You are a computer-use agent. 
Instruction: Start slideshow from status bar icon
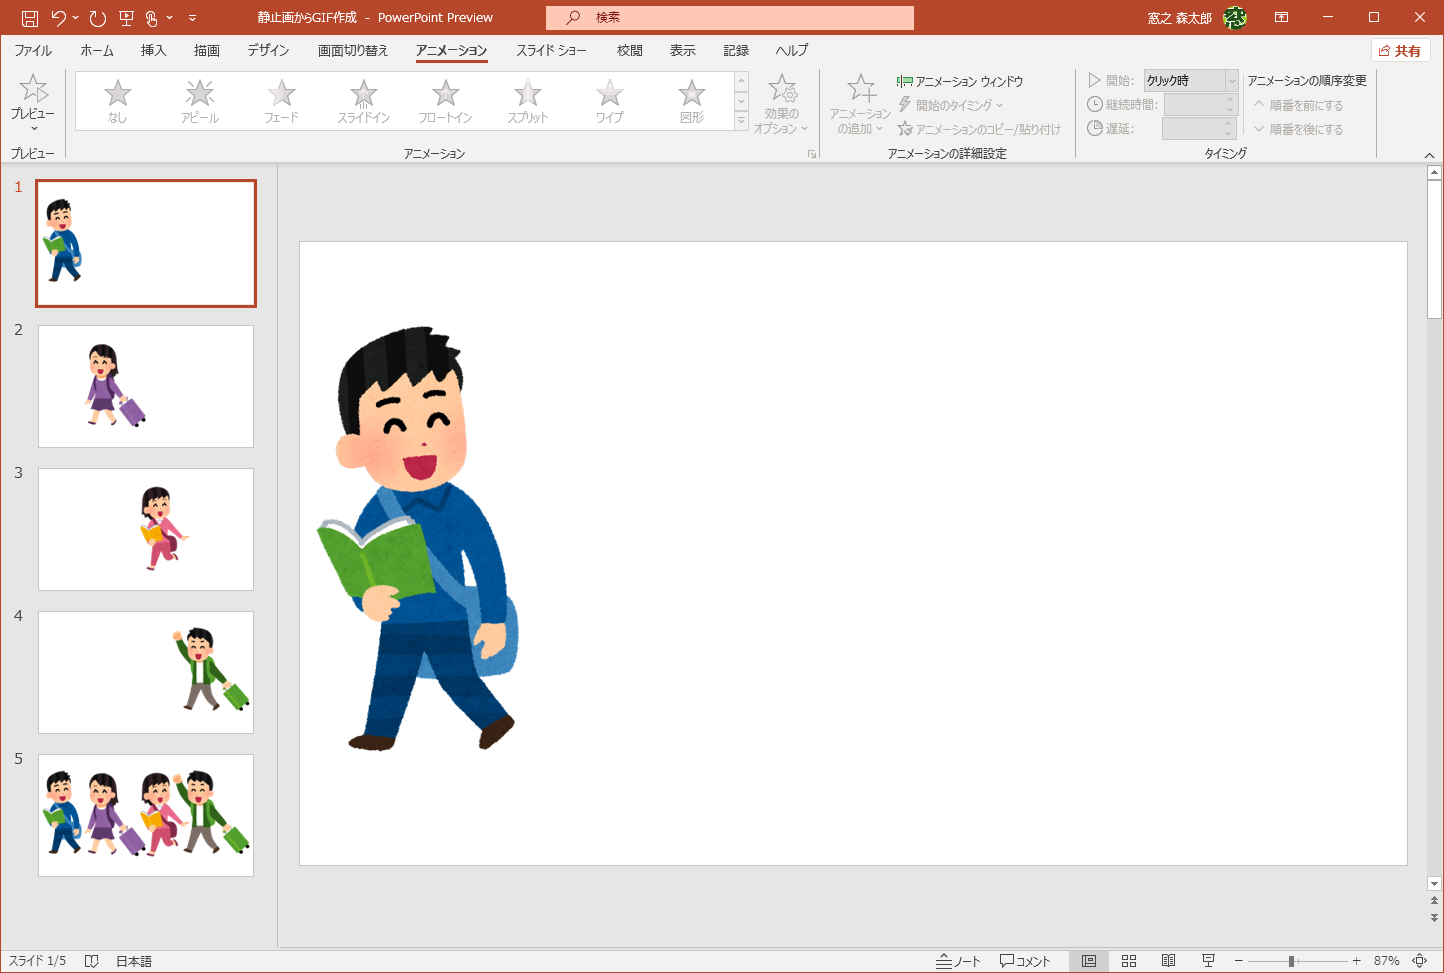[x=1208, y=961]
